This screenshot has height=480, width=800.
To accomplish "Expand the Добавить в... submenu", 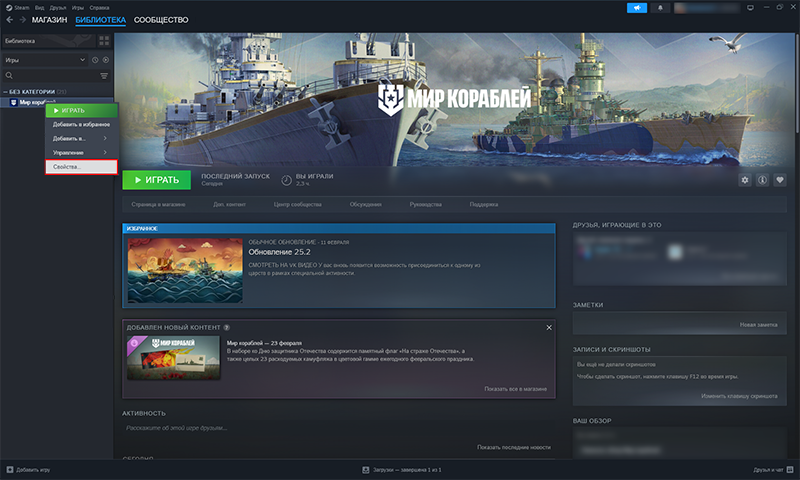I will pos(82,138).
